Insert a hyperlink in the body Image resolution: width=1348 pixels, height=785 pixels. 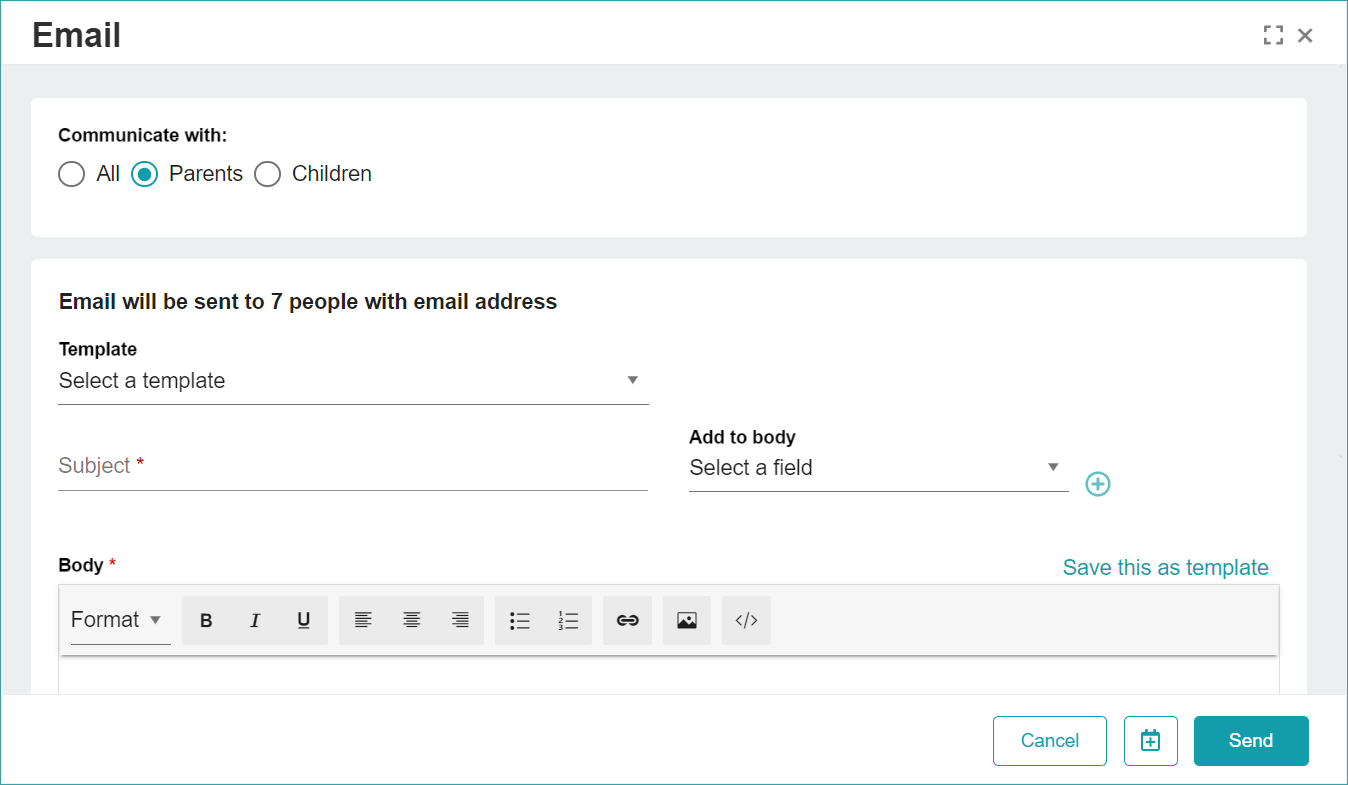click(x=627, y=620)
